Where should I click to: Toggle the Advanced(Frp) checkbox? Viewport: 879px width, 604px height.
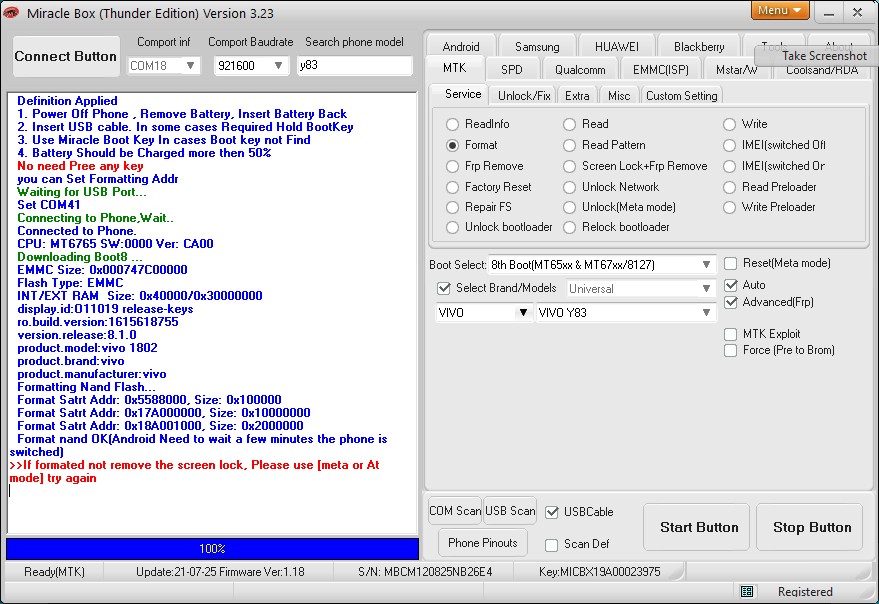tap(730, 302)
